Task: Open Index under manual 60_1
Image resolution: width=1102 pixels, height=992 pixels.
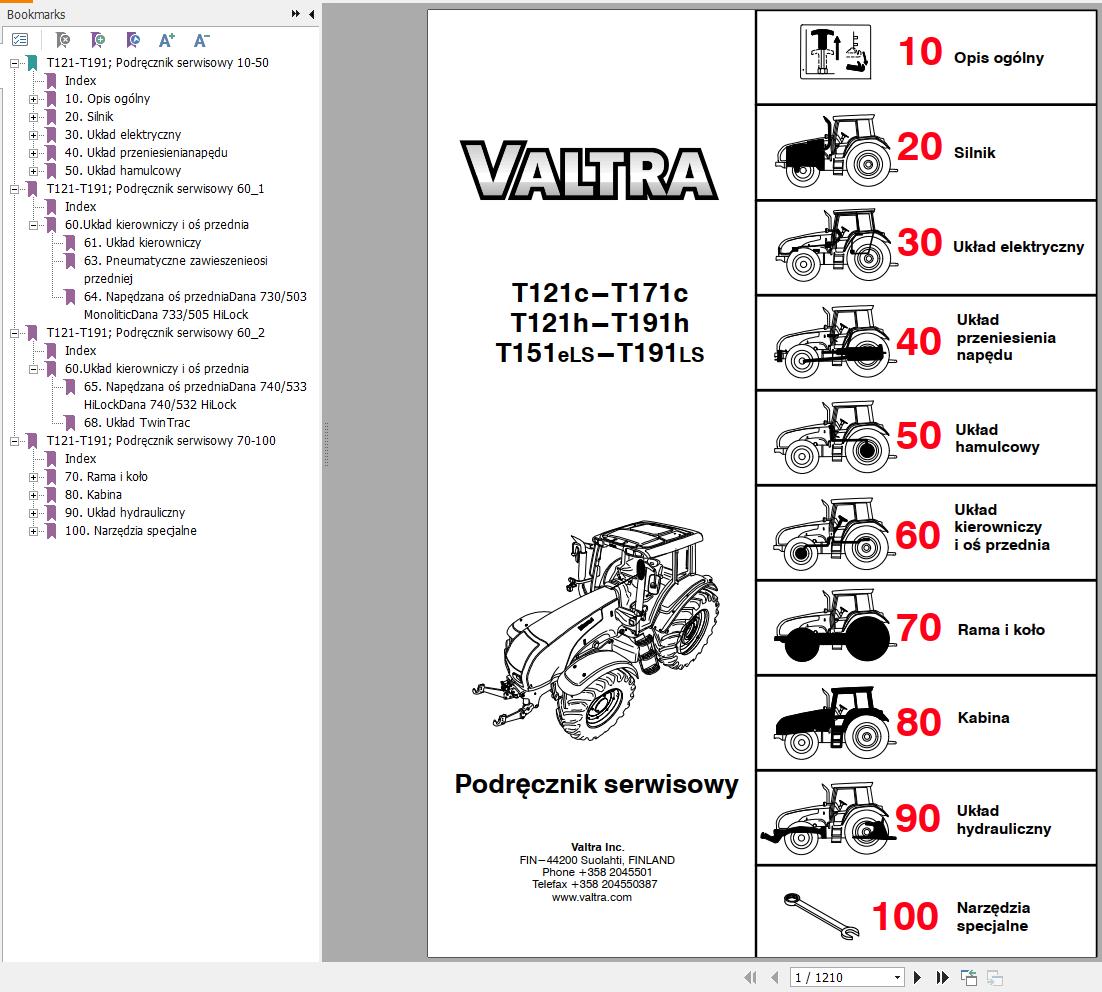Action: click(x=80, y=207)
